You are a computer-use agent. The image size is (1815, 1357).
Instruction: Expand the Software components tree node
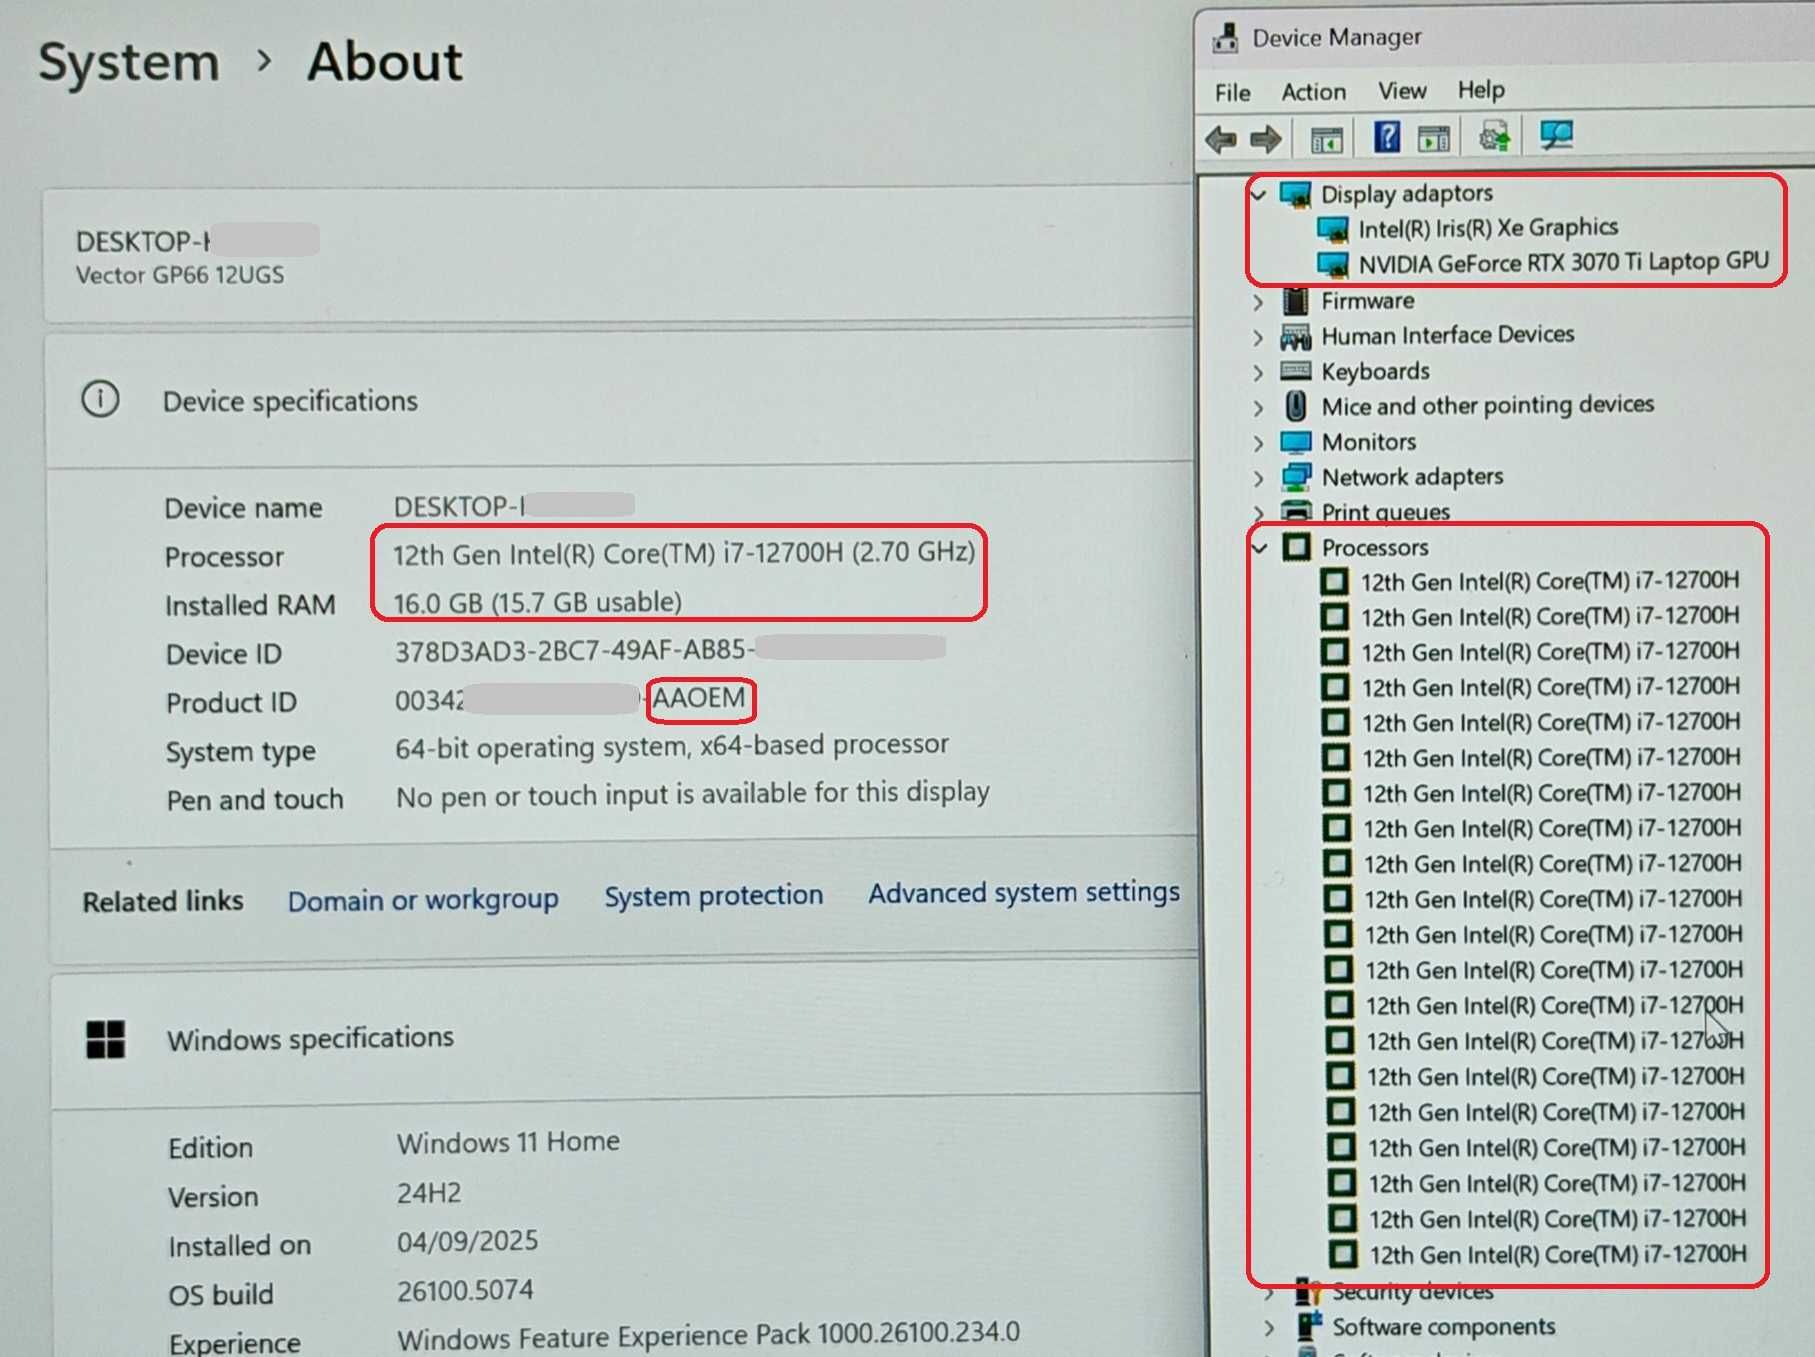tap(1270, 1328)
